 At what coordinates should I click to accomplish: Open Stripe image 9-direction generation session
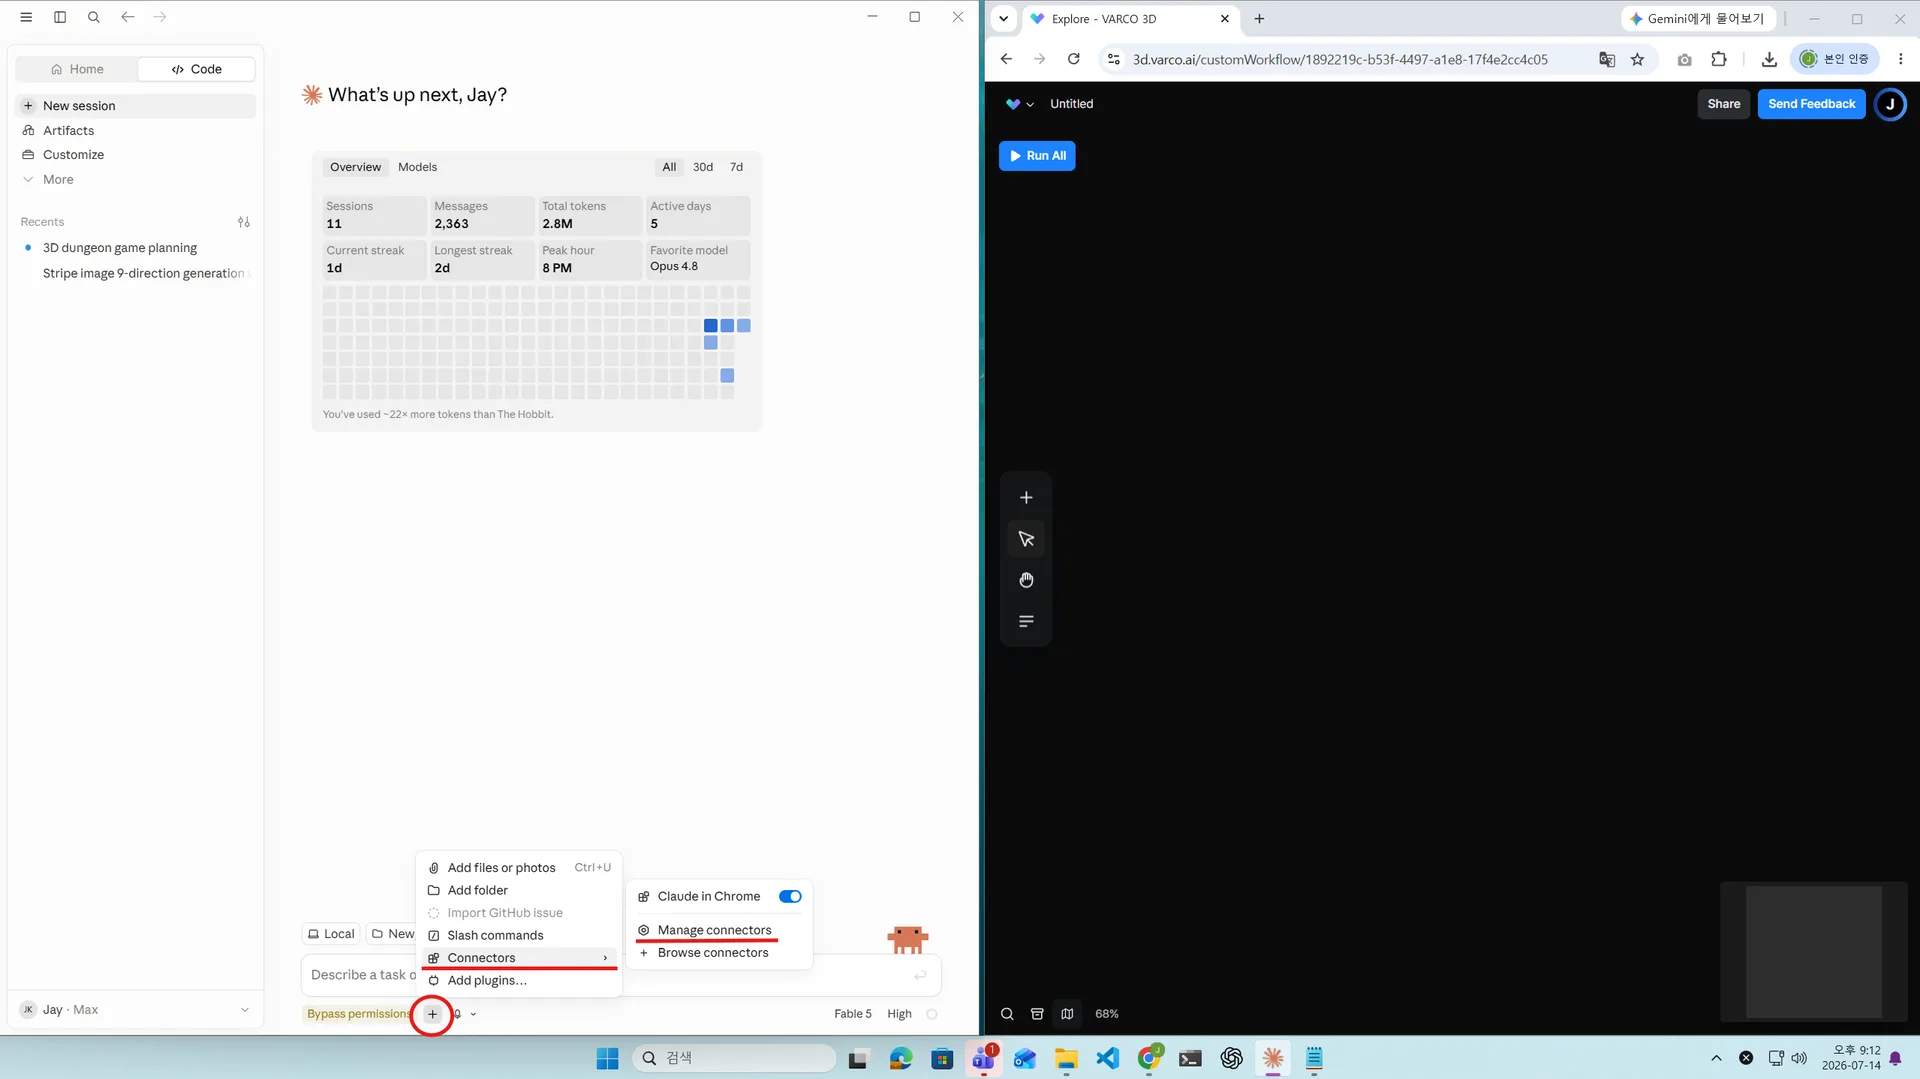point(135,274)
